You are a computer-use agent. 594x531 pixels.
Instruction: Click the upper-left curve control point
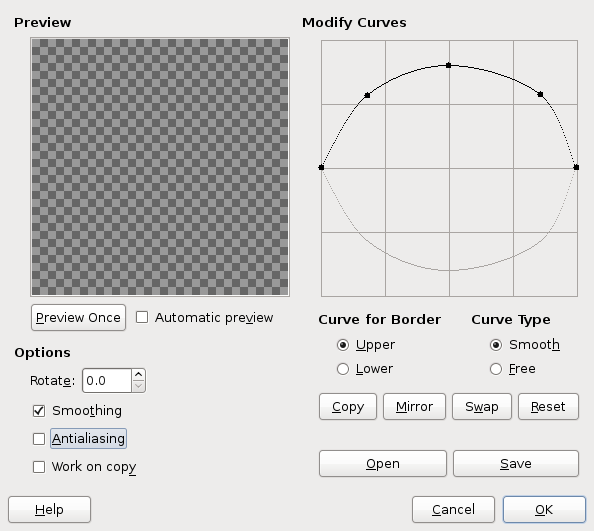[367, 95]
